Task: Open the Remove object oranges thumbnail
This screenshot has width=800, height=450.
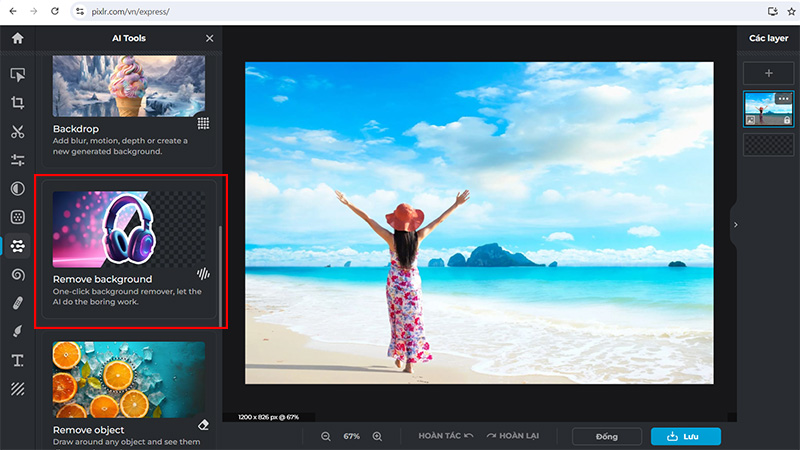Action: click(x=129, y=380)
